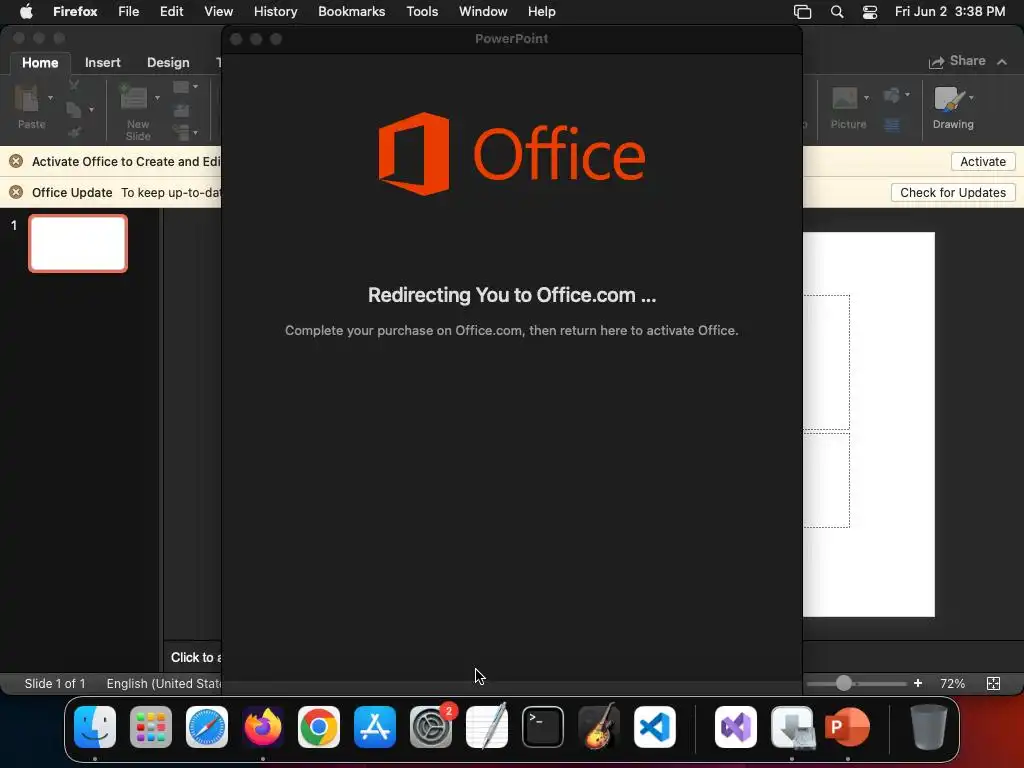
Task: Open the View menu
Action: pyautogui.click(x=218, y=11)
